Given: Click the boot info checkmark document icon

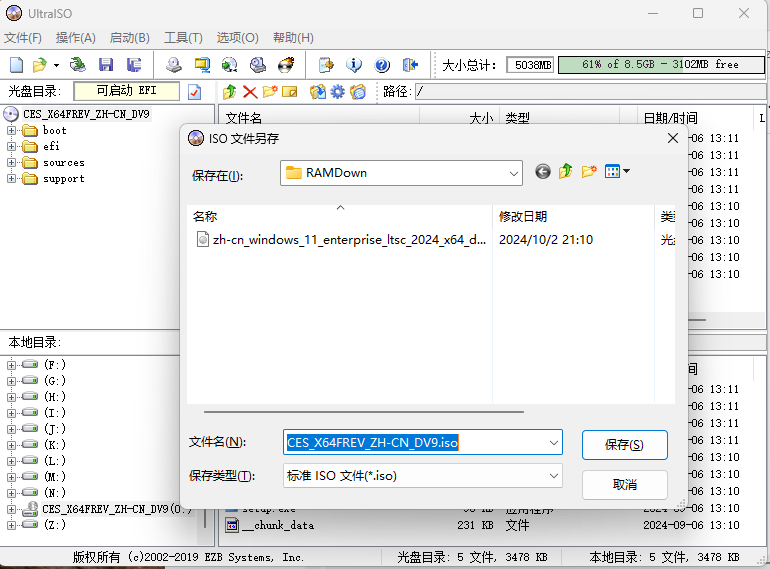Looking at the screenshot, I should click(194, 92).
